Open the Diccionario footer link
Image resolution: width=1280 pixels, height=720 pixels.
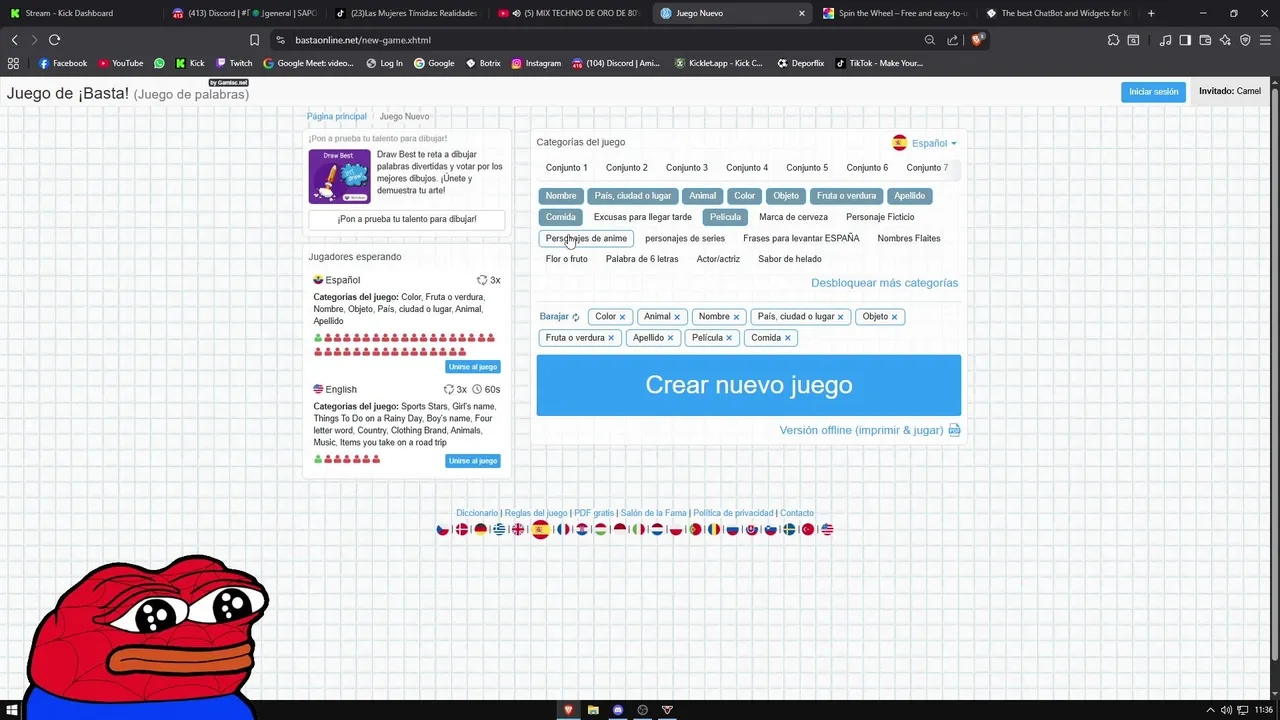pyautogui.click(x=476, y=513)
